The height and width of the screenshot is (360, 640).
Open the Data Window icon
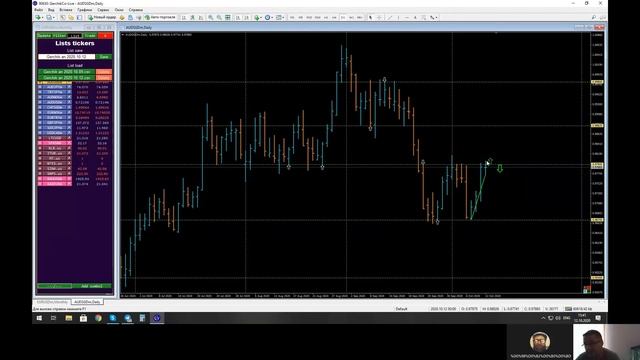[71, 18]
